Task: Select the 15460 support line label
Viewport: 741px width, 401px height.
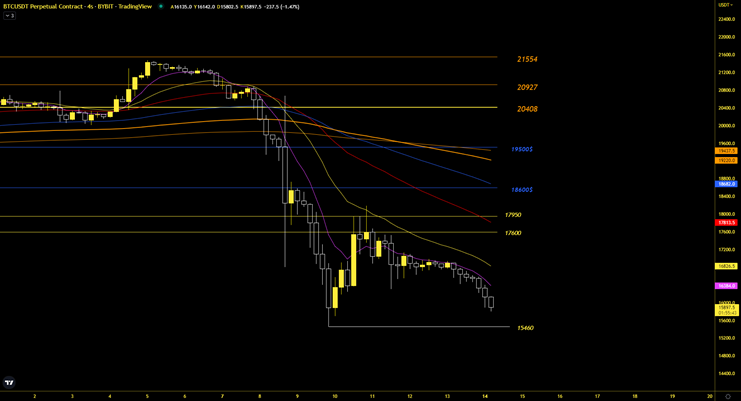Action: click(x=525, y=328)
